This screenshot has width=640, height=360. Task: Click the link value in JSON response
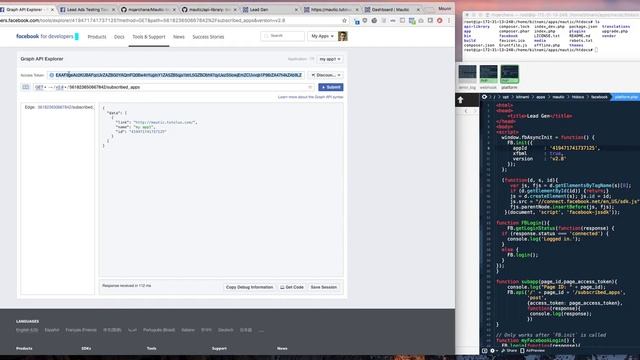[165, 122]
